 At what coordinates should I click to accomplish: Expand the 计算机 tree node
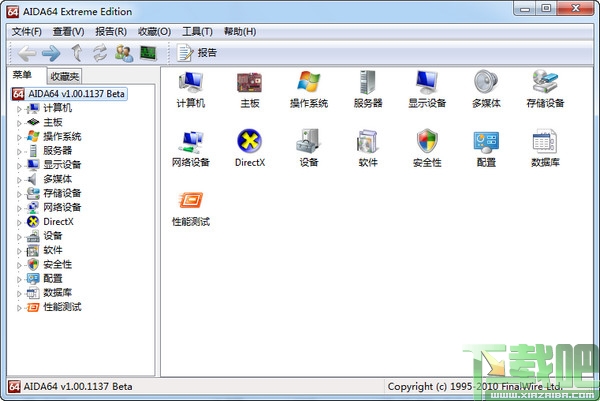[19, 109]
